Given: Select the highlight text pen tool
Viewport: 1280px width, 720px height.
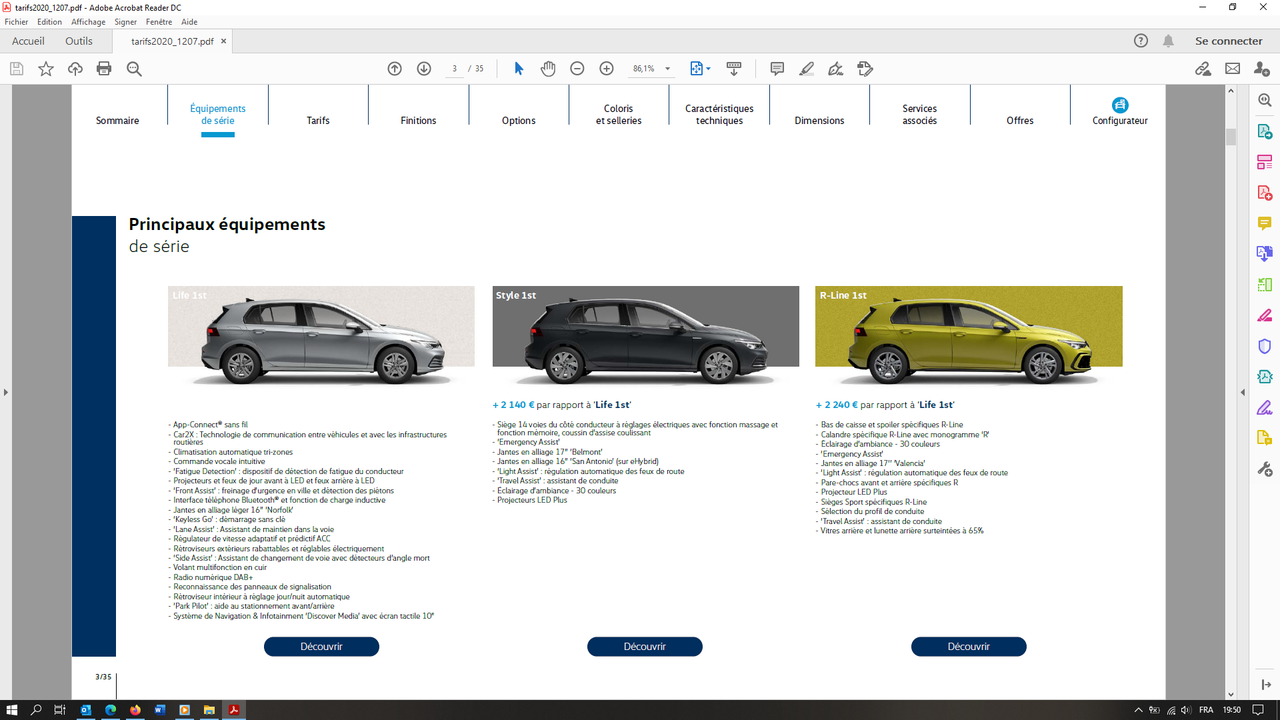Looking at the screenshot, I should click(x=807, y=69).
